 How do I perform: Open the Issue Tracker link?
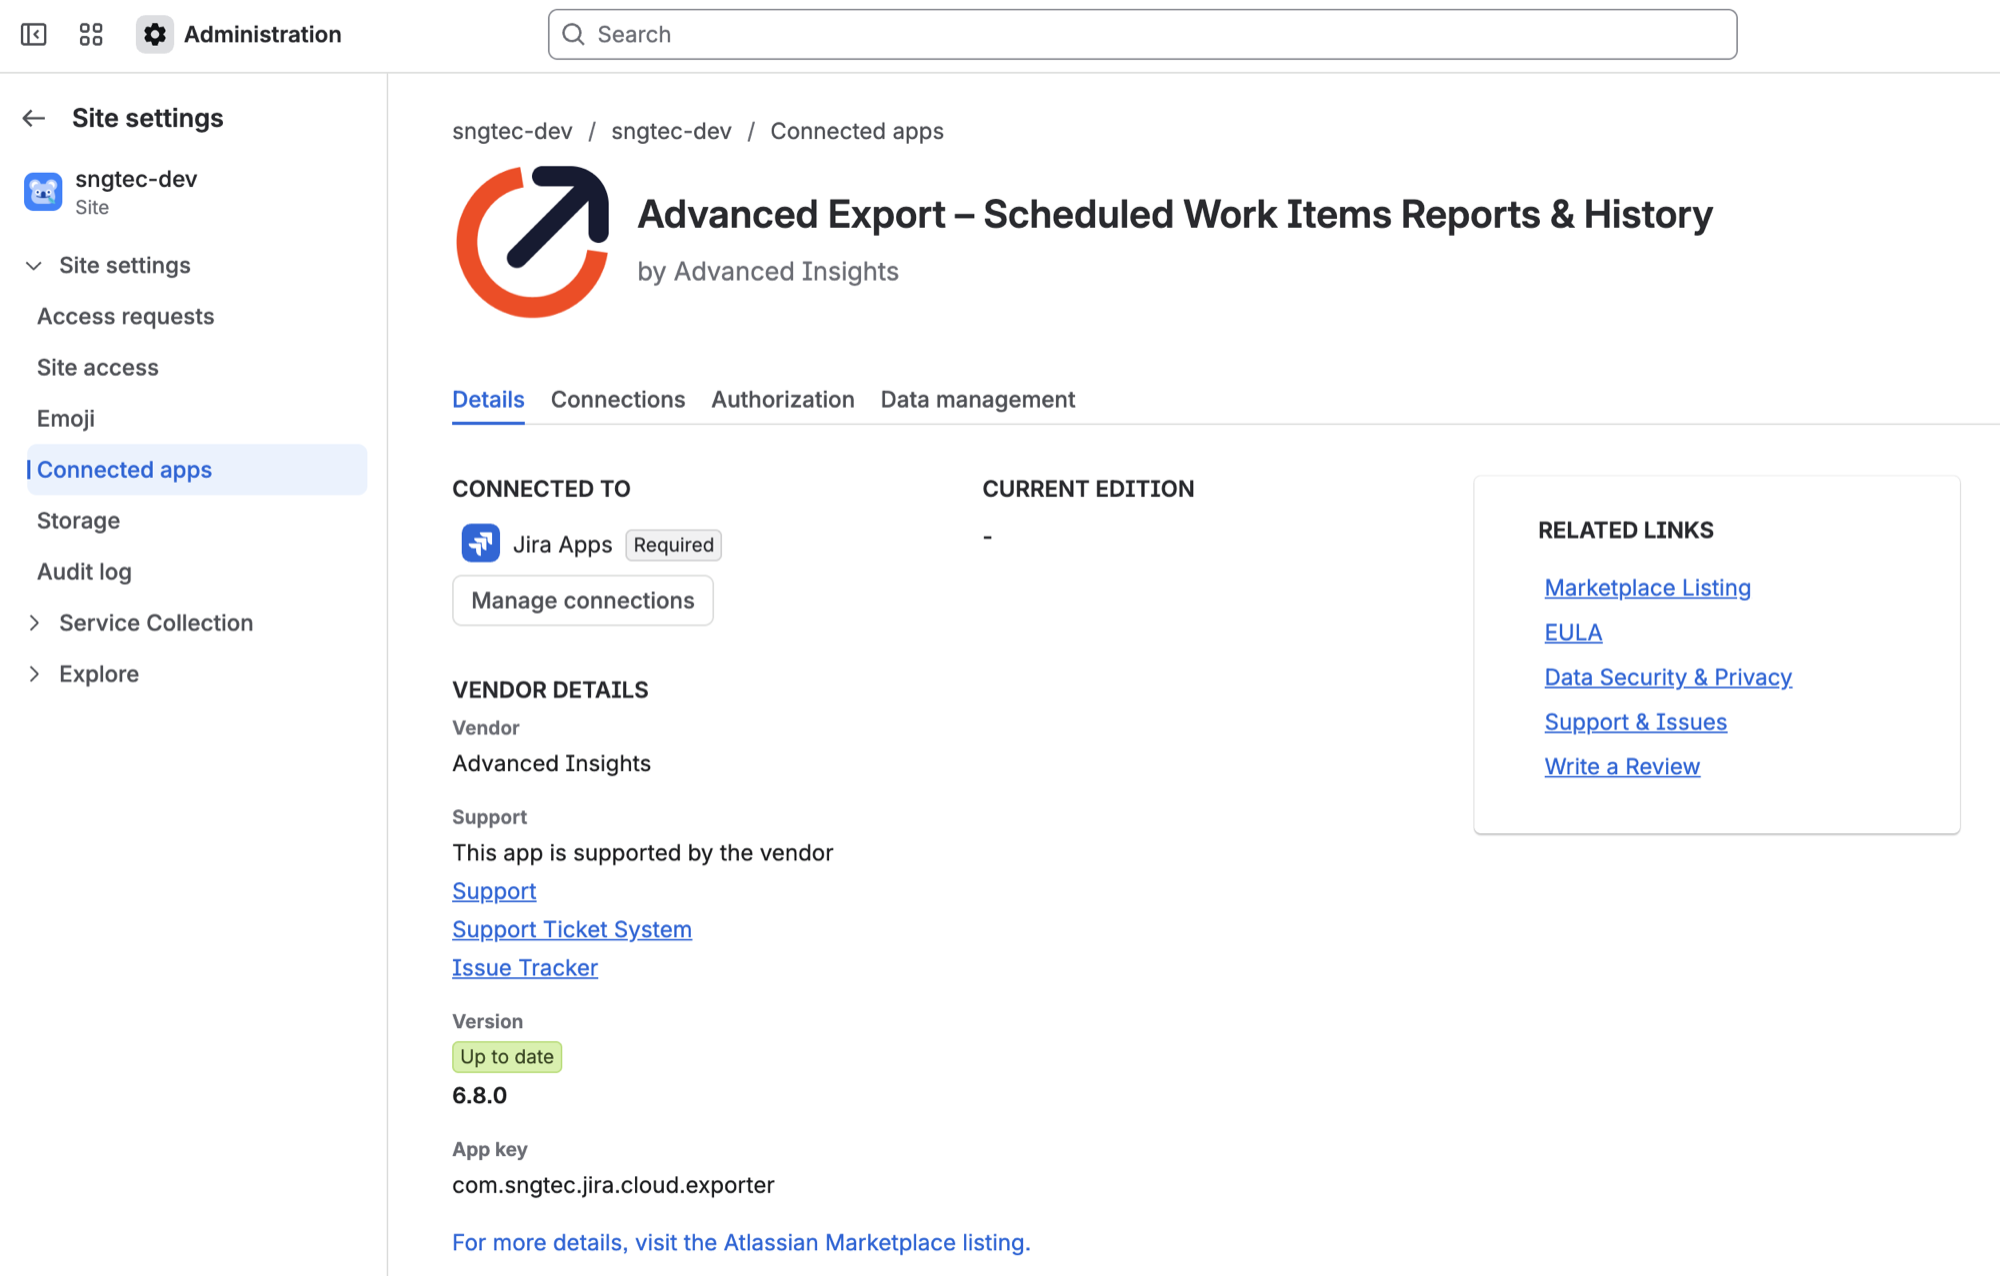pyautogui.click(x=525, y=968)
